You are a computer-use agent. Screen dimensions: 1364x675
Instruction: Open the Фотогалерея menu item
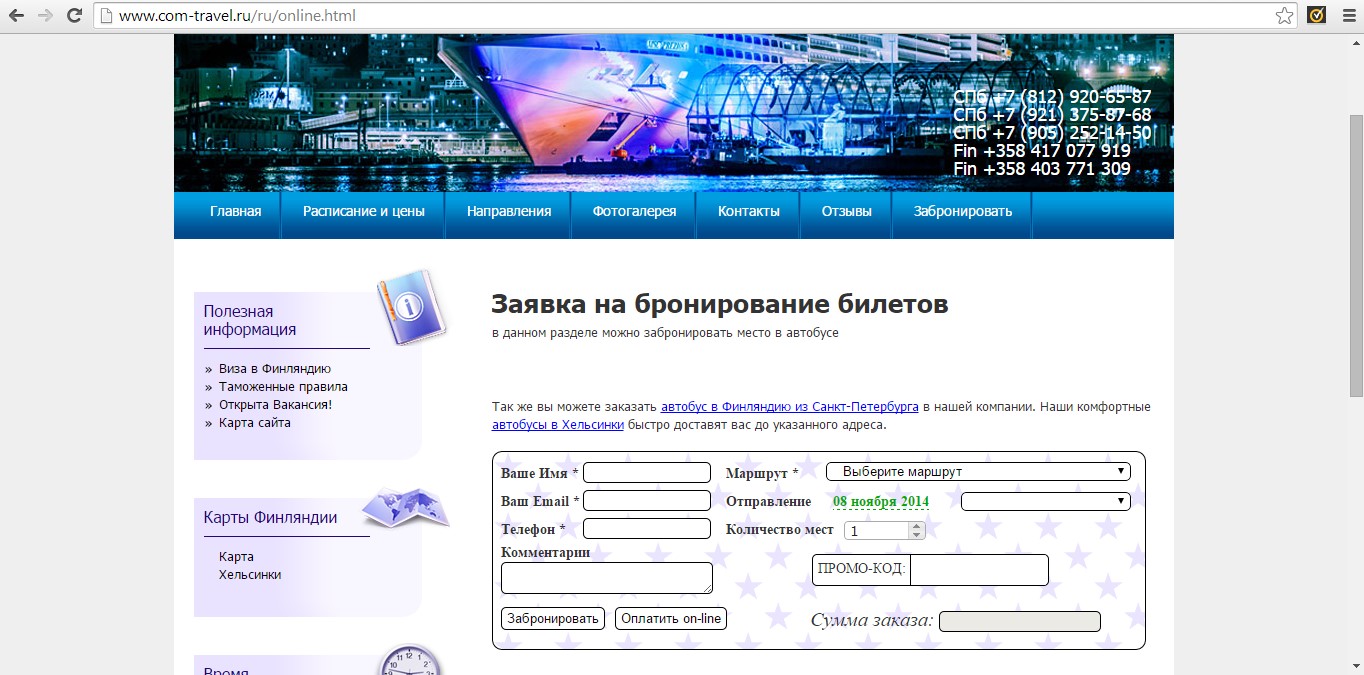pos(634,211)
